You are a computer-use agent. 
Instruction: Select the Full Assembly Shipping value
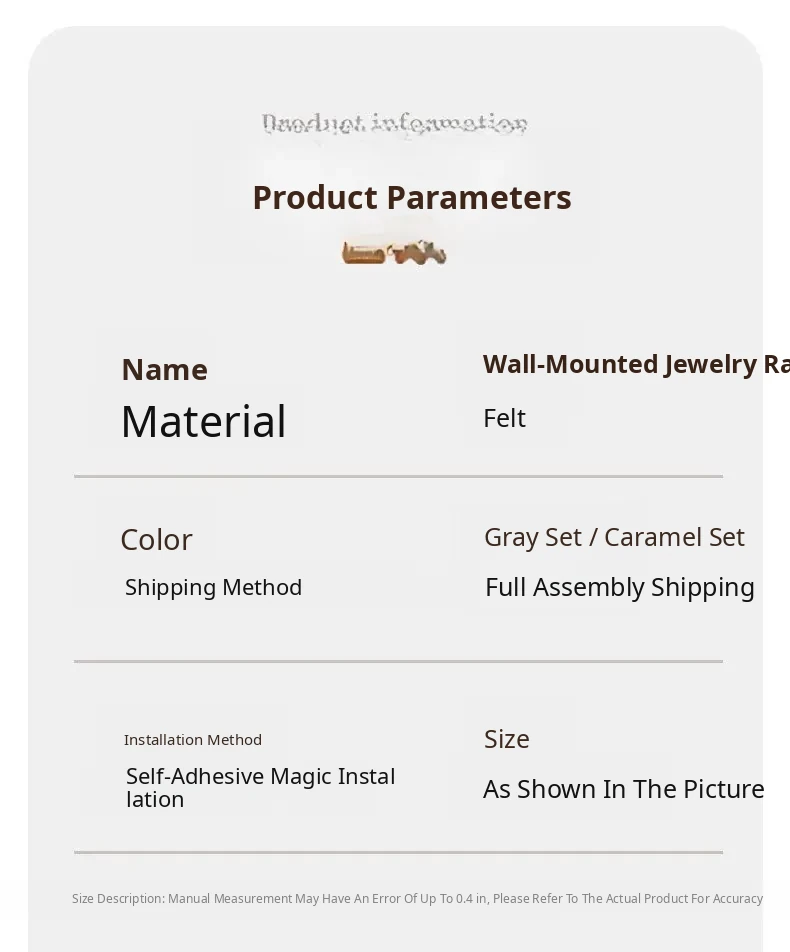[x=619, y=587]
